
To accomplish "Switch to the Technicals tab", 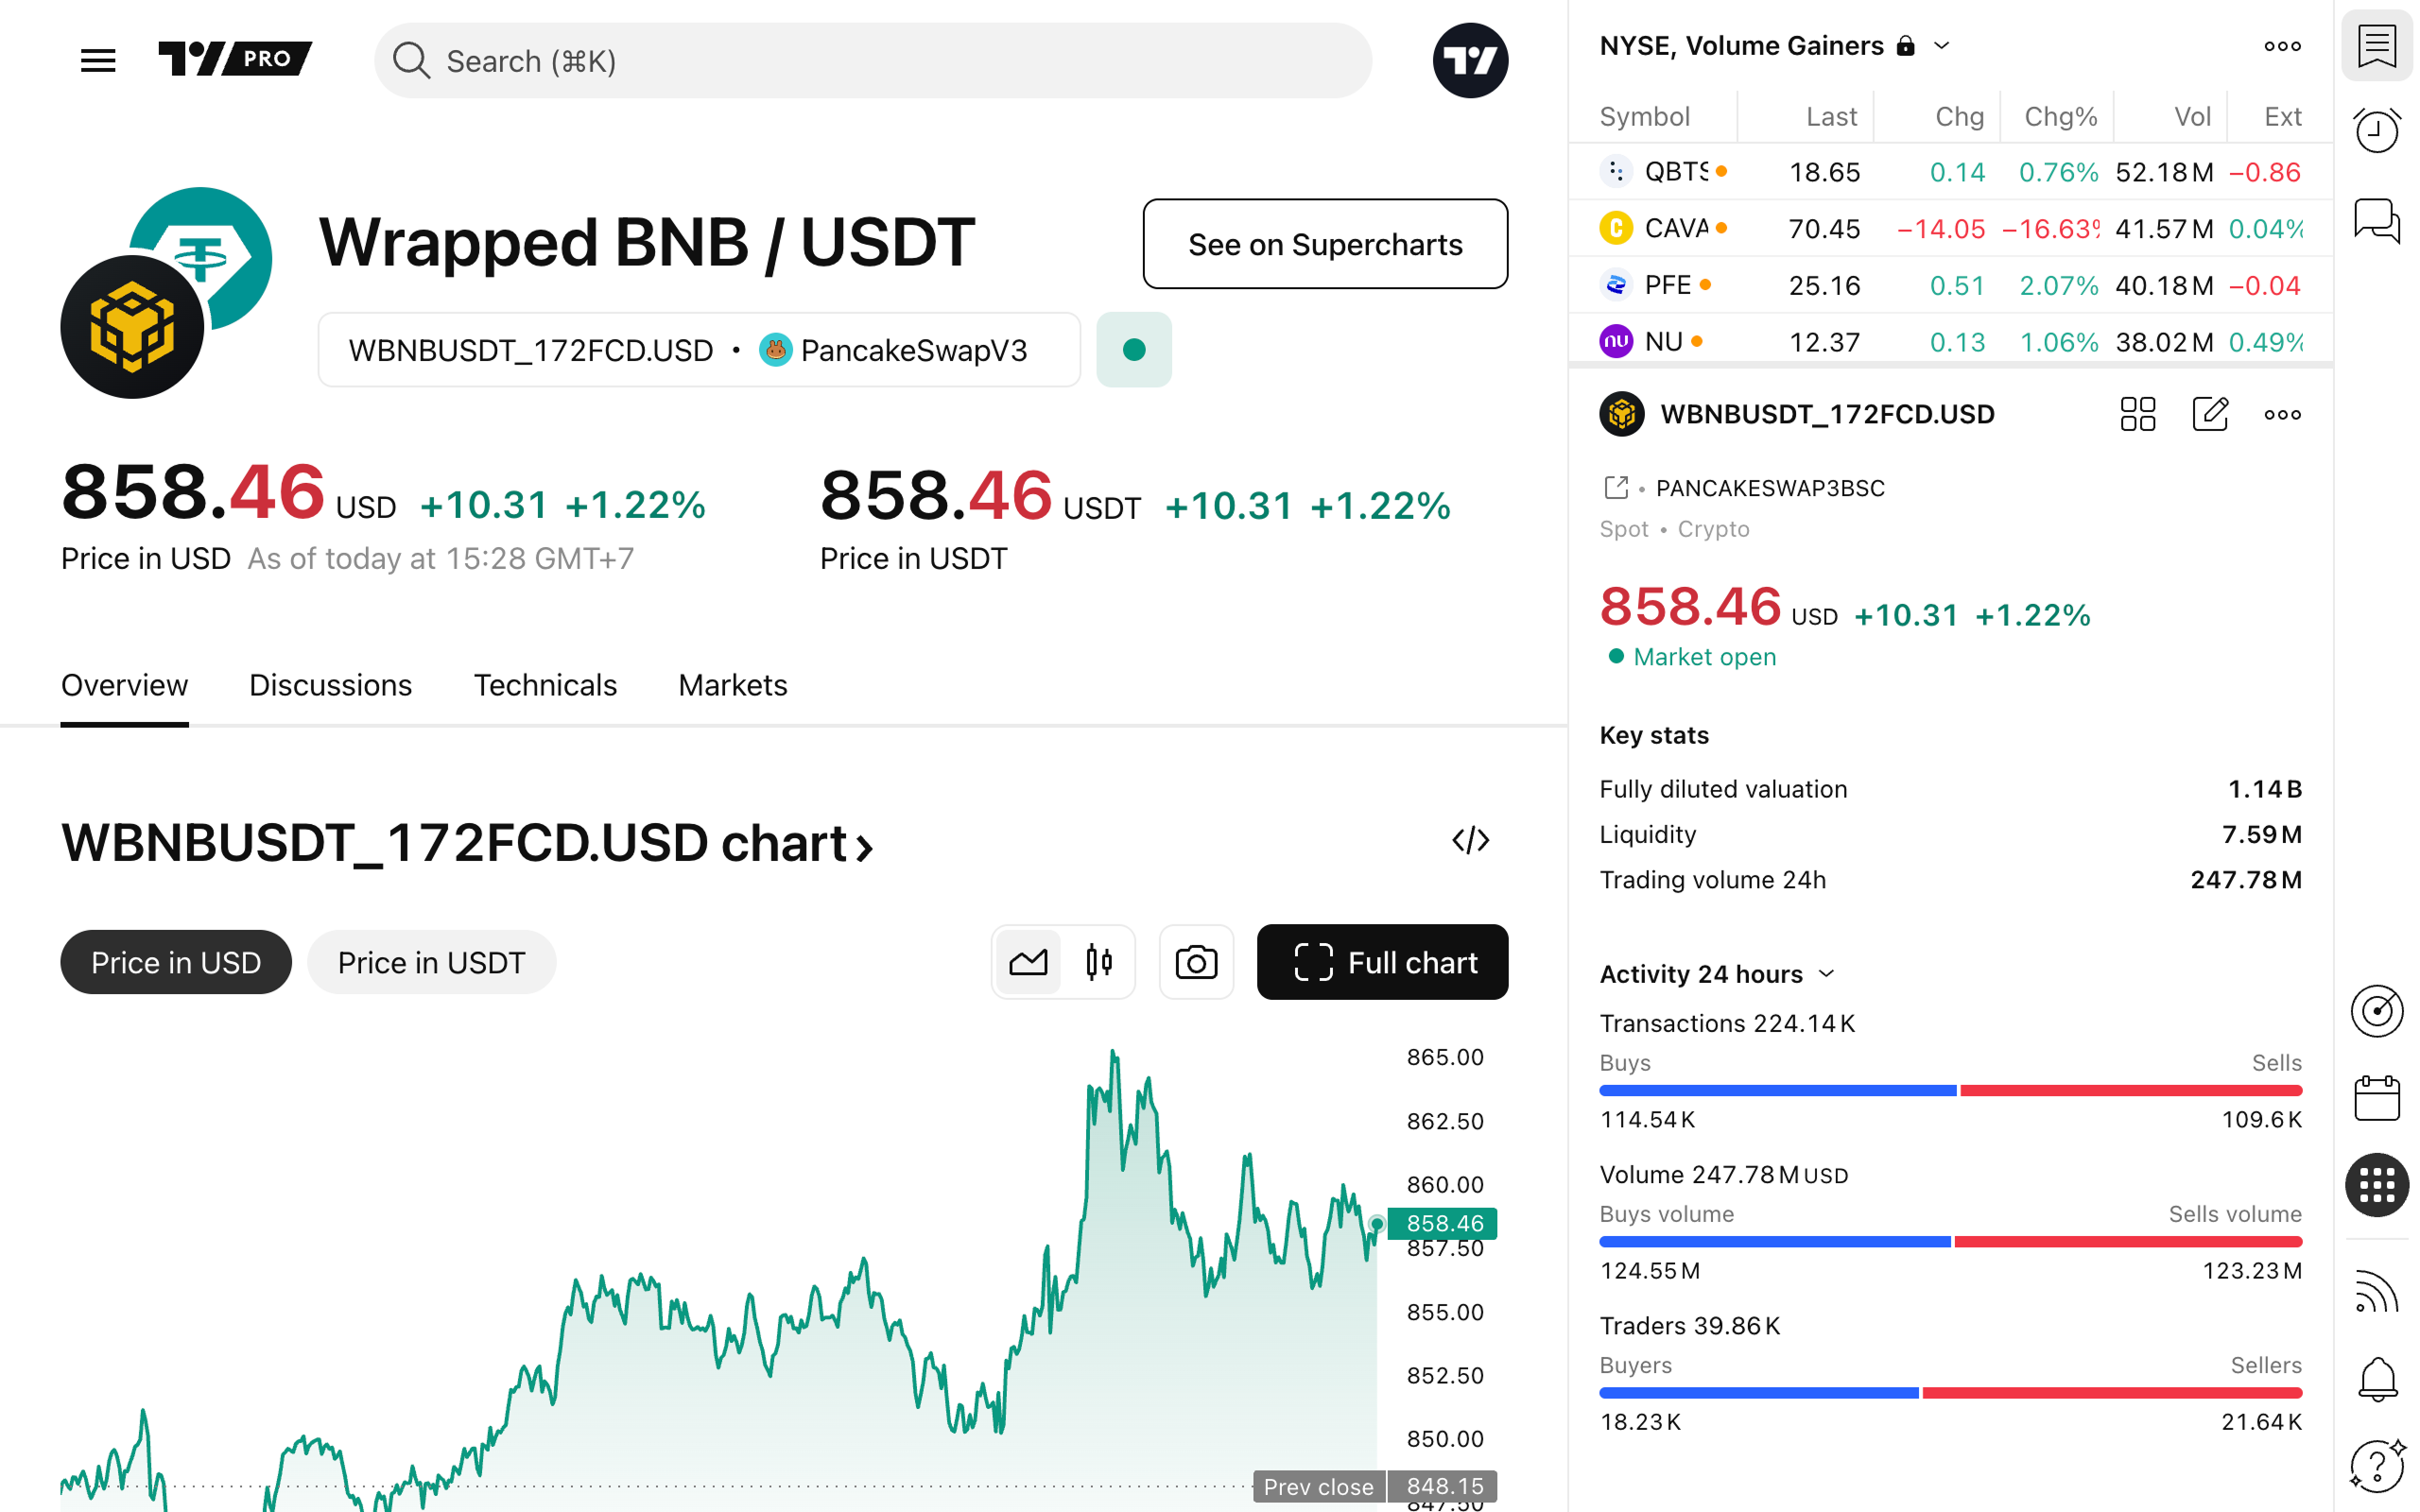I will point(545,685).
